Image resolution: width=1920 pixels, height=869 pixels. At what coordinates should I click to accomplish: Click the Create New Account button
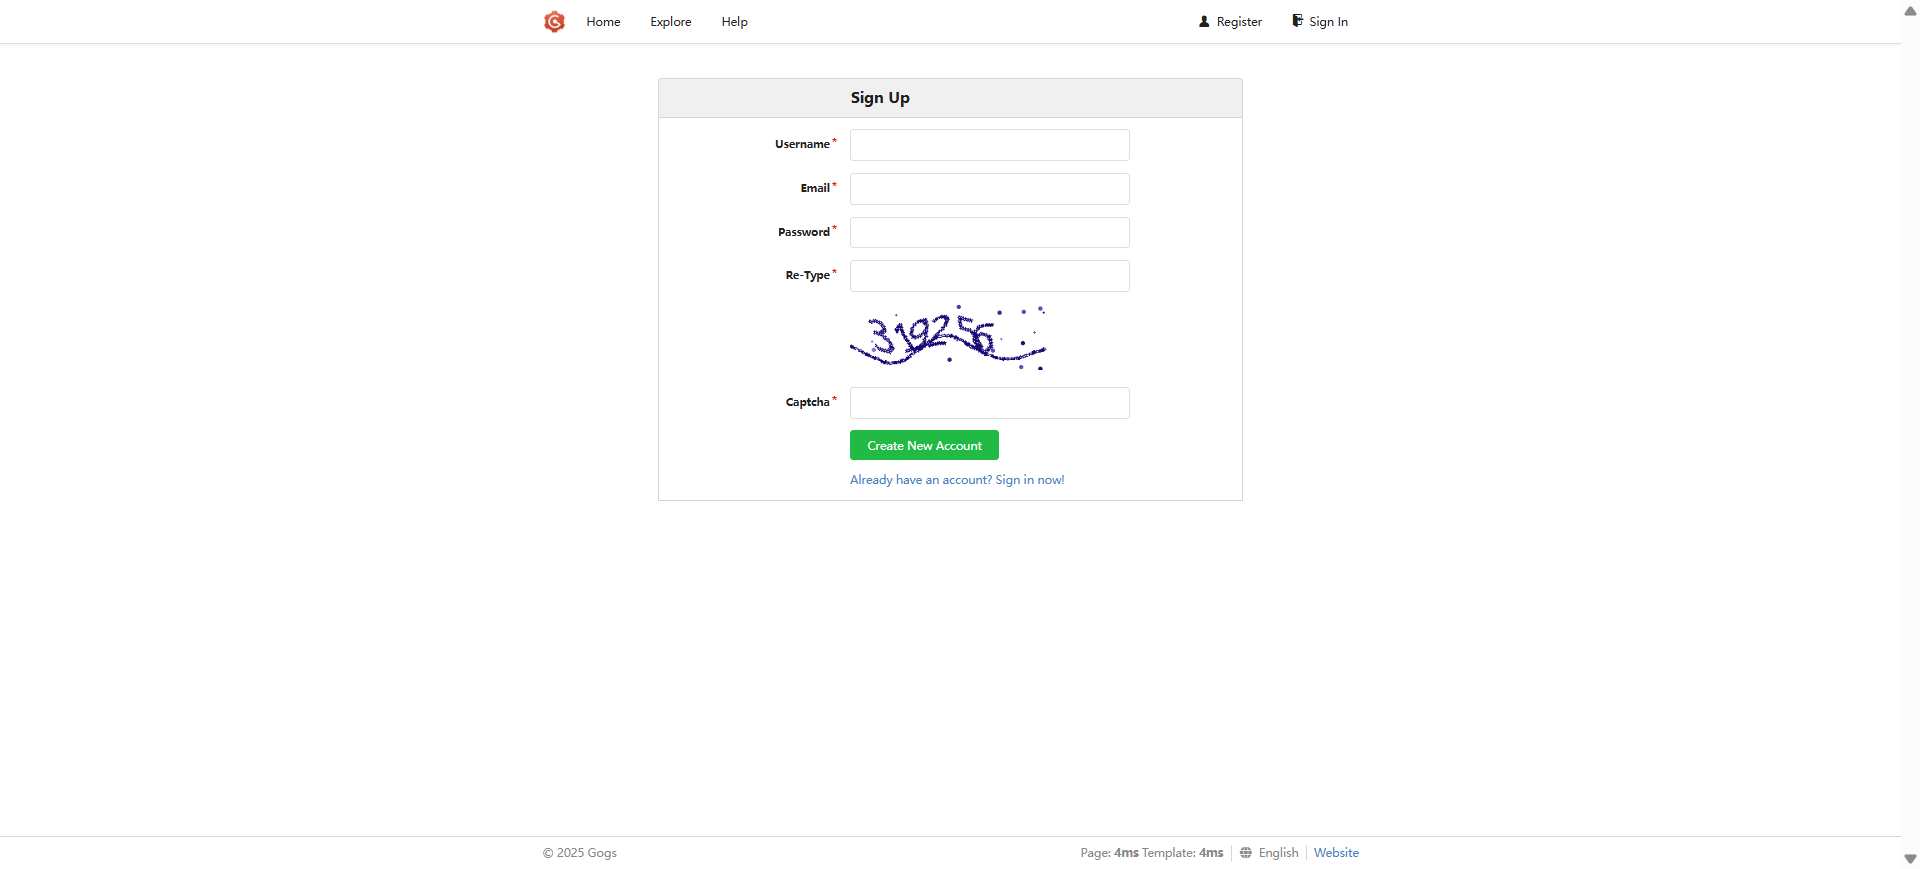point(924,445)
